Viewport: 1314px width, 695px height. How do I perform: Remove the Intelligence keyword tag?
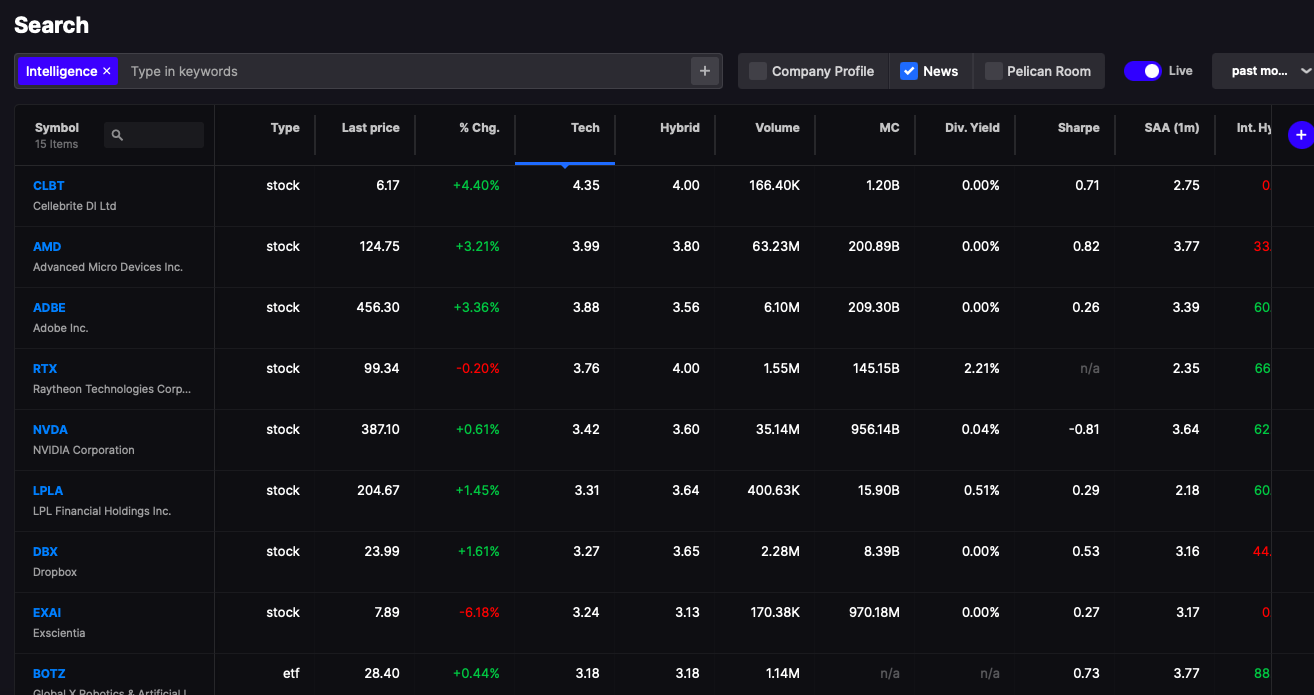click(x=107, y=71)
